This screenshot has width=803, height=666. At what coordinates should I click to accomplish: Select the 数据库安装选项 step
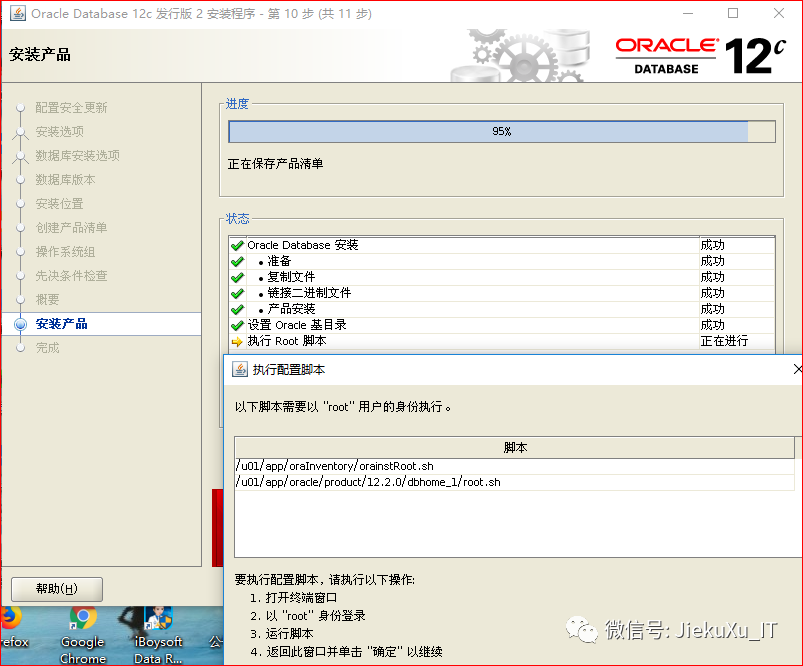(x=77, y=155)
